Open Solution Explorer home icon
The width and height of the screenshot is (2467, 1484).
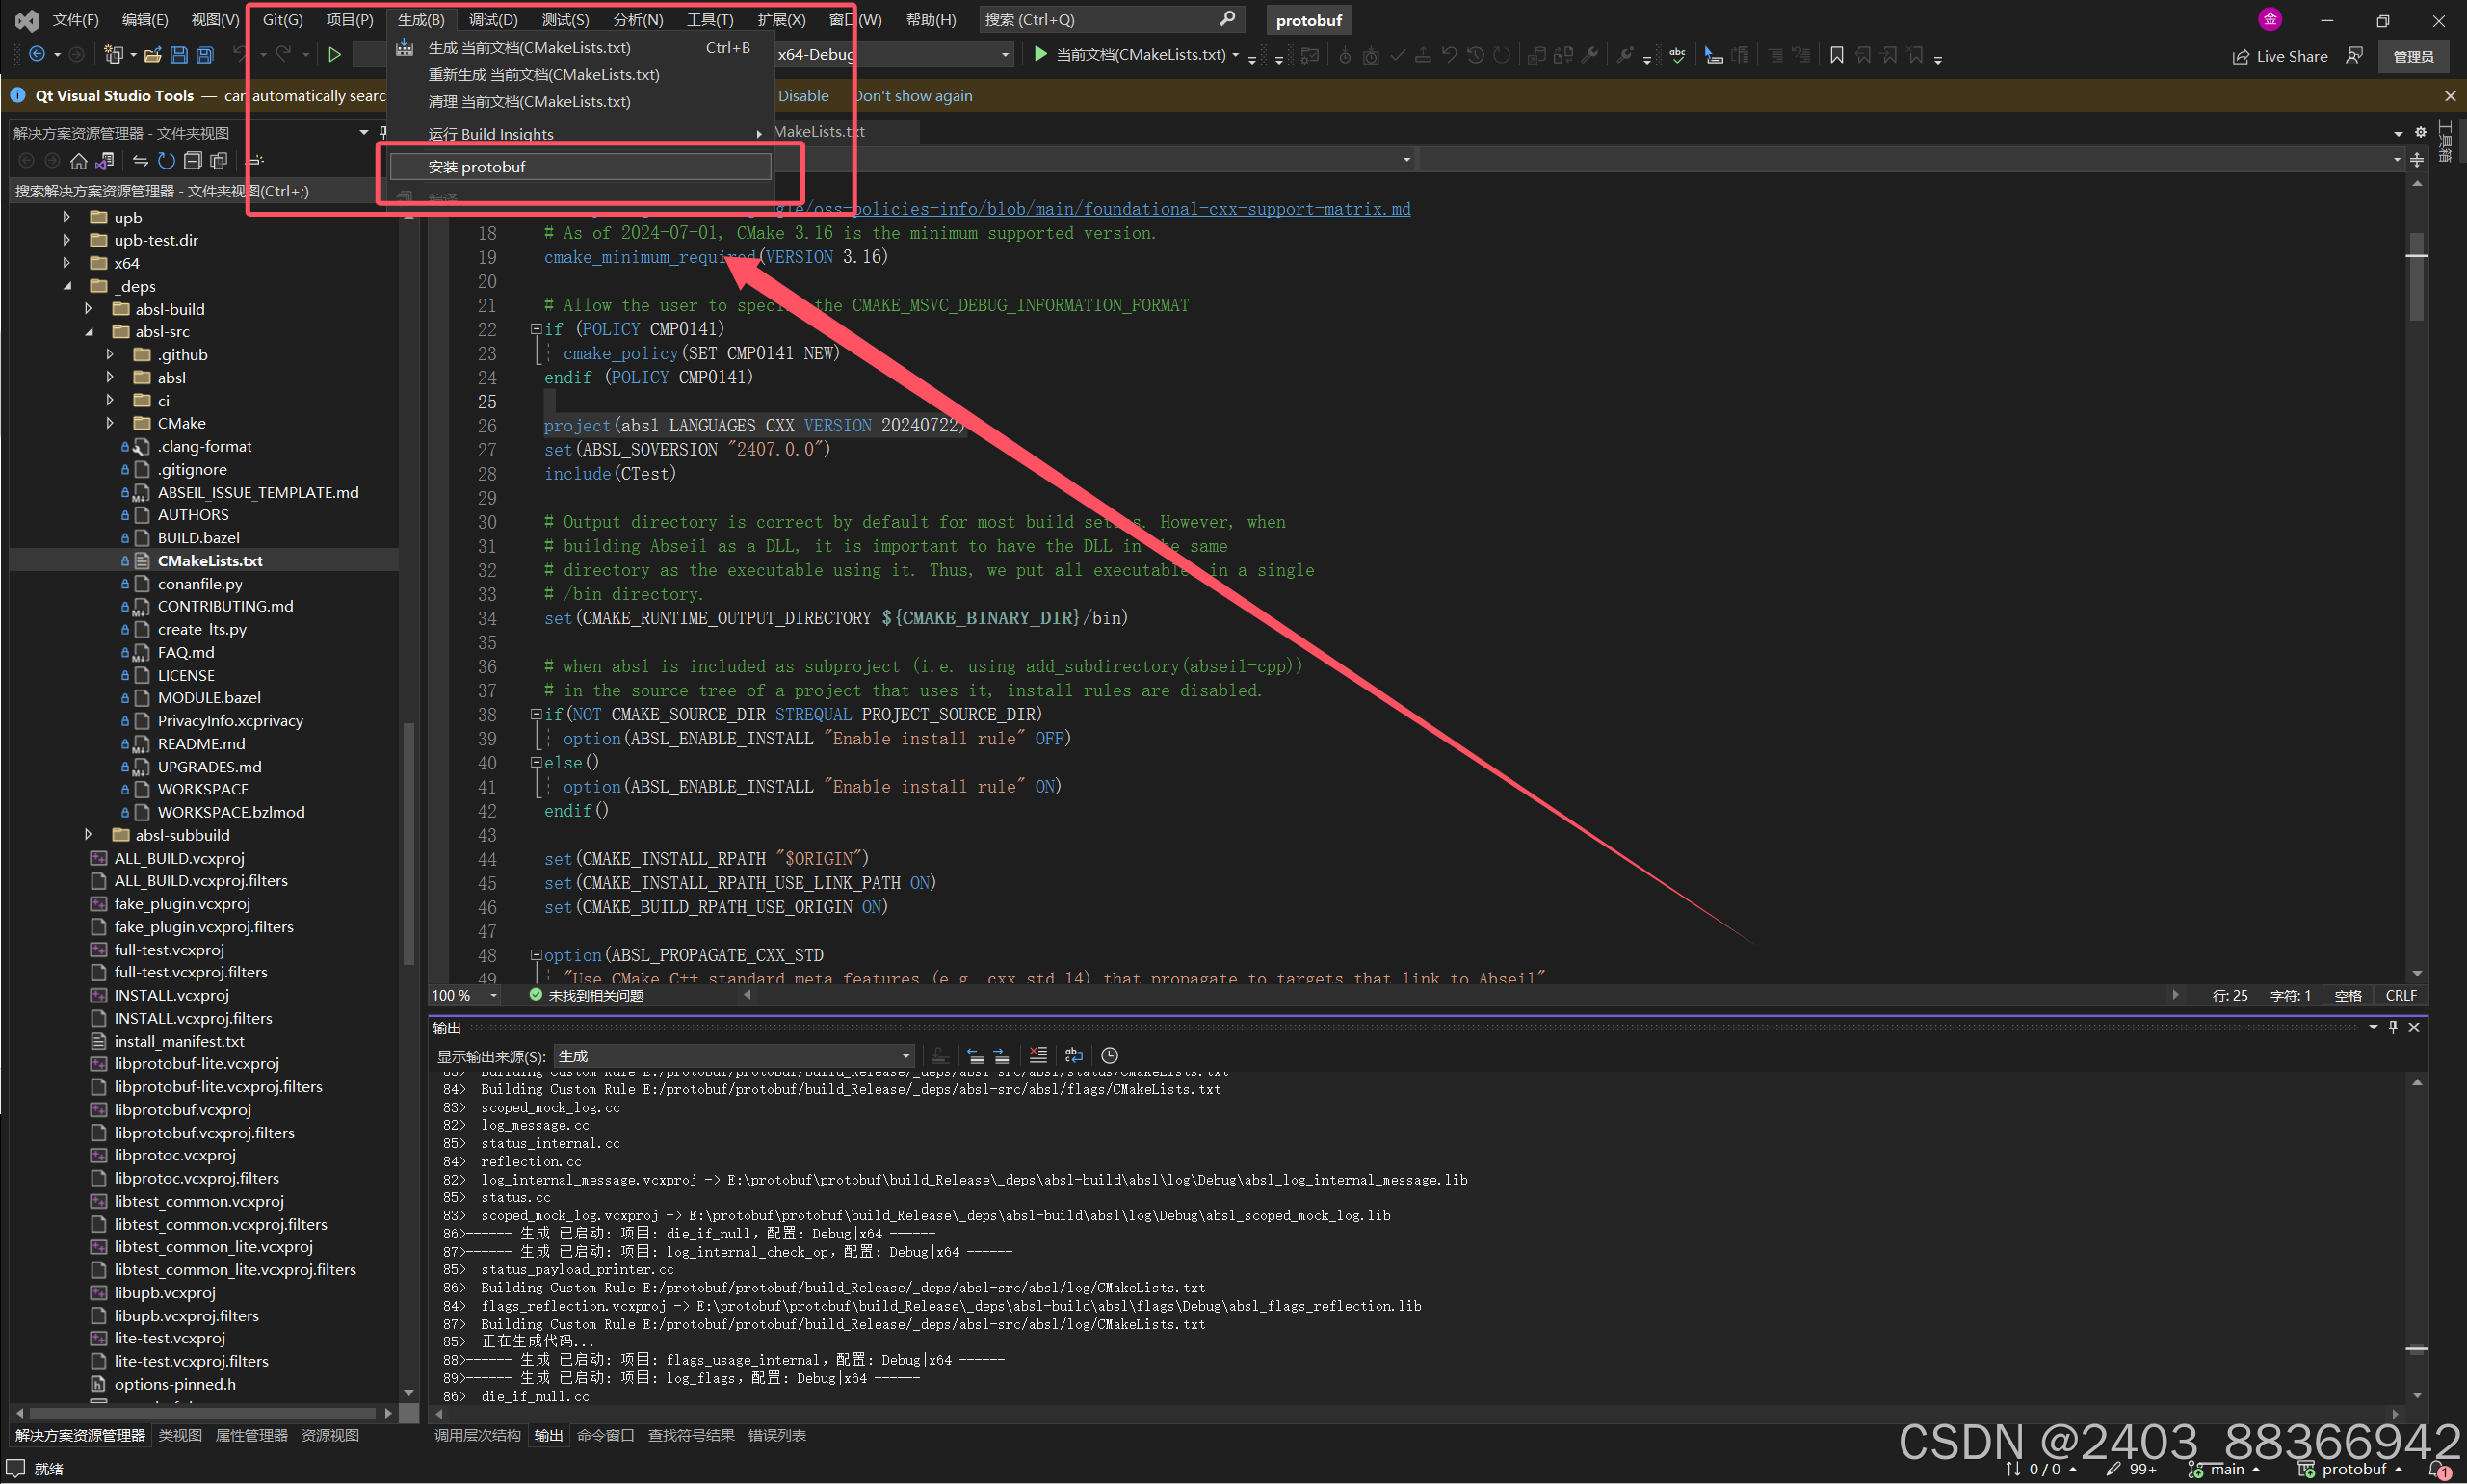[79, 160]
